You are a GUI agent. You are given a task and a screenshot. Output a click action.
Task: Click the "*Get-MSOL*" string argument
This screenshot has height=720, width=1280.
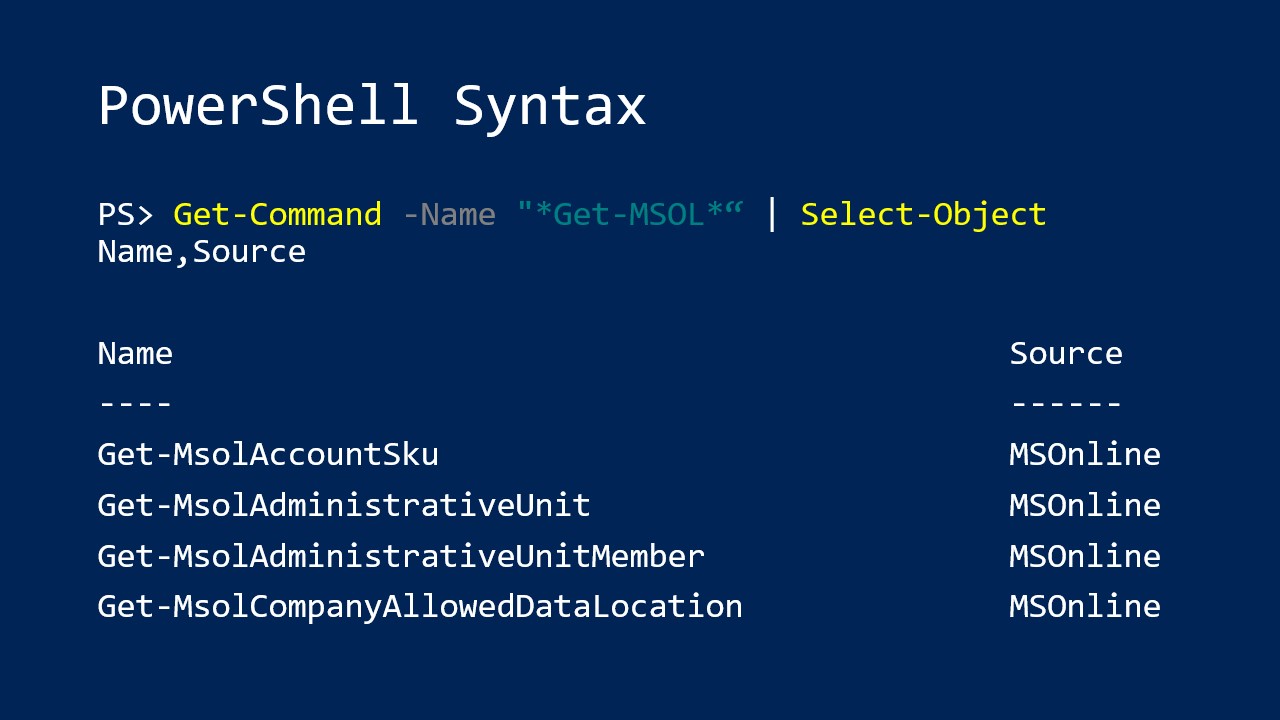pyautogui.click(x=630, y=215)
